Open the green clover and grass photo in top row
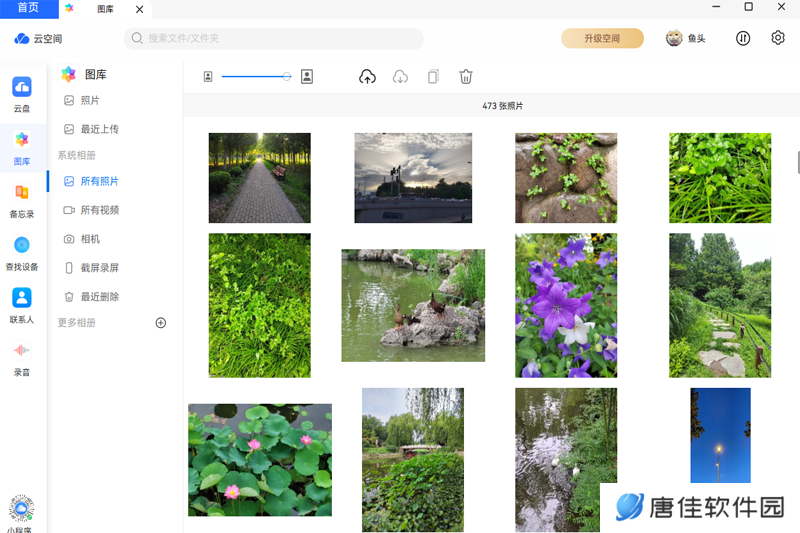 coord(720,178)
